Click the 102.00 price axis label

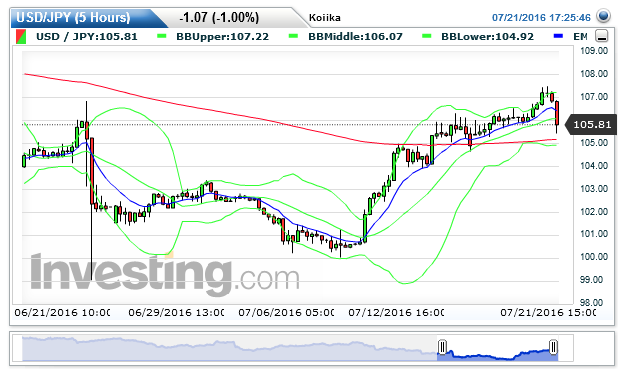tap(594, 212)
